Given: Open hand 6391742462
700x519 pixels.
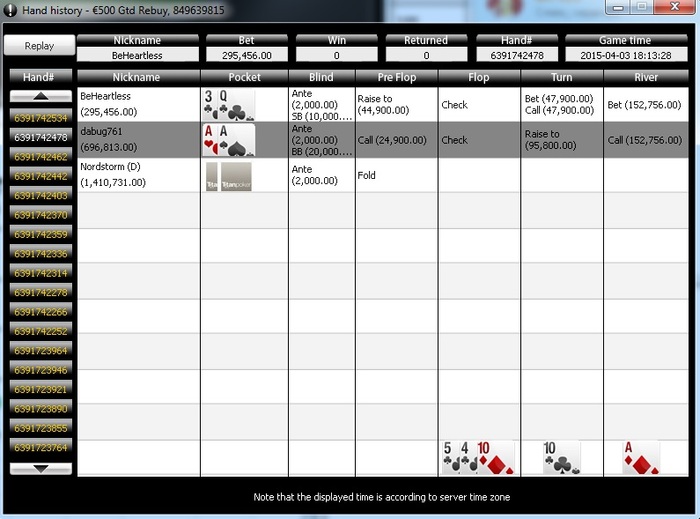Looking at the screenshot, I should pos(41,157).
